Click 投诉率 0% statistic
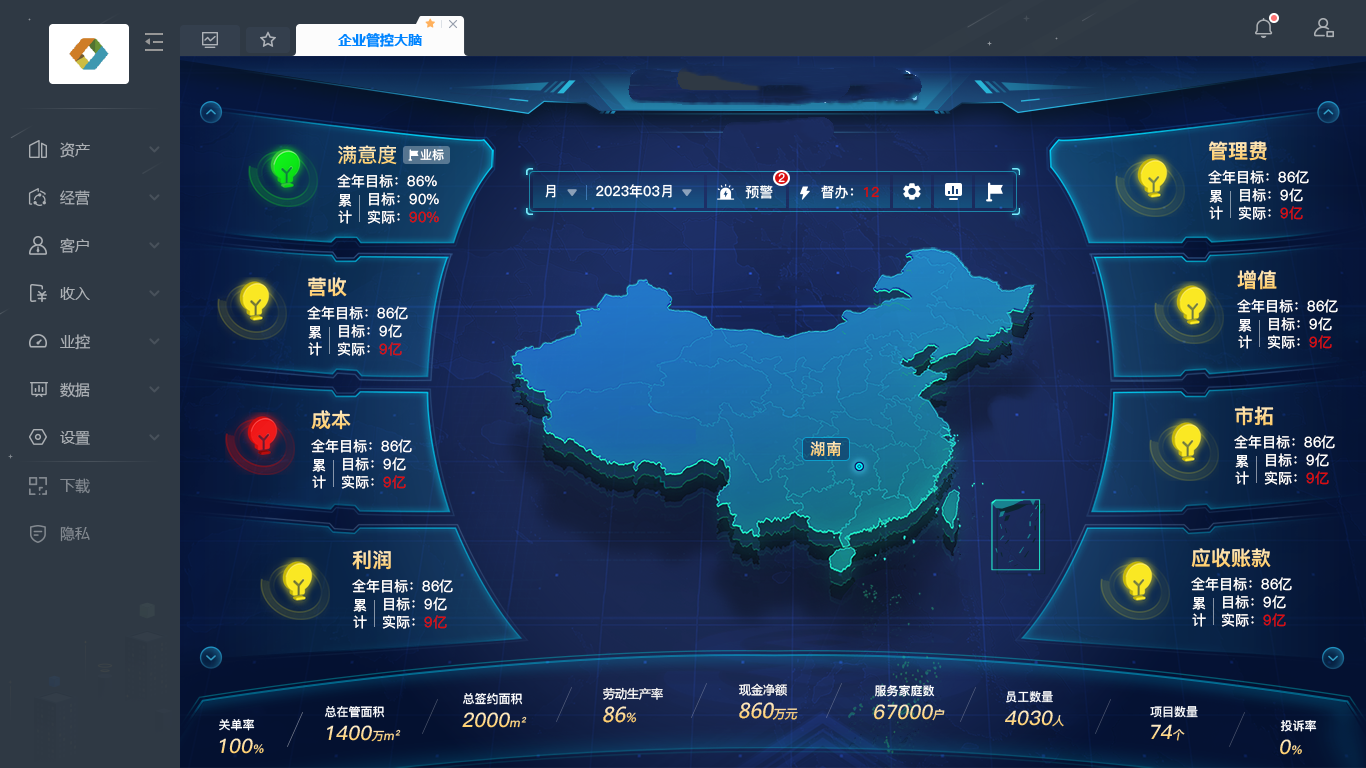 [x=1298, y=738]
